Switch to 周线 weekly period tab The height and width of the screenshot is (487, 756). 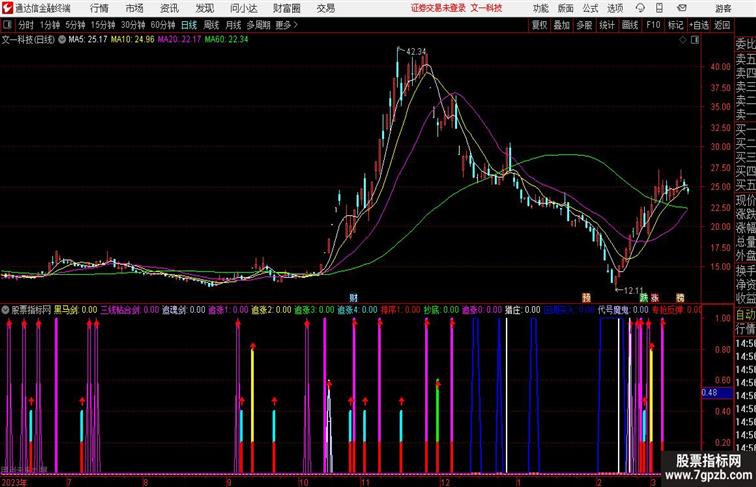point(211,25)
